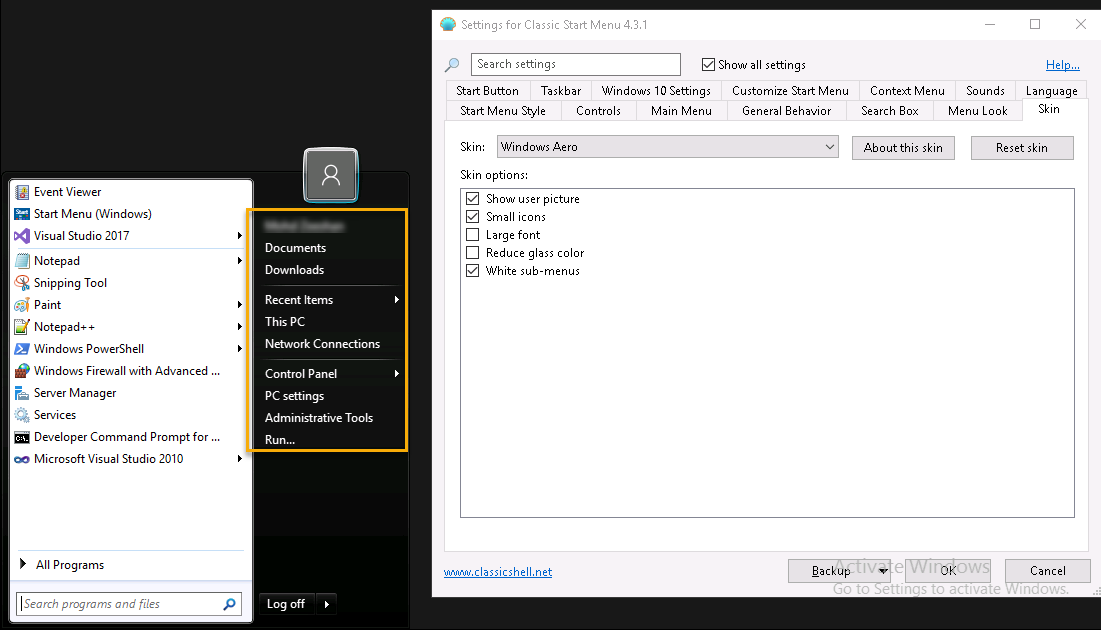Click the Server Manager icon
Viewport: 1101px width, 630px height.
tap(22, 393)
